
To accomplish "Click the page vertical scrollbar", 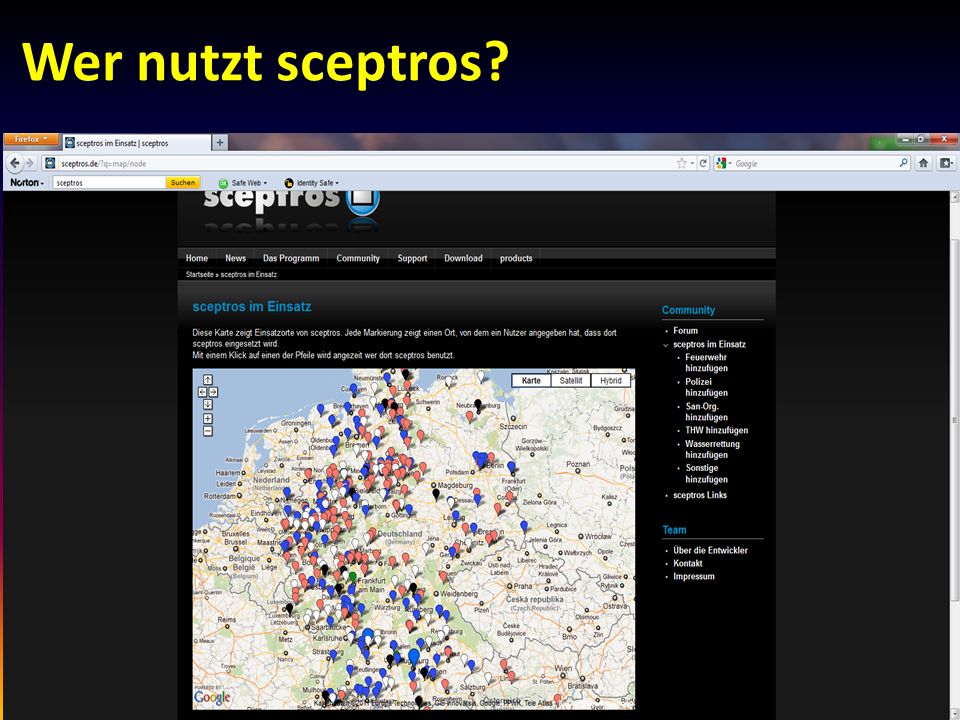I will [x=954, y=420].
